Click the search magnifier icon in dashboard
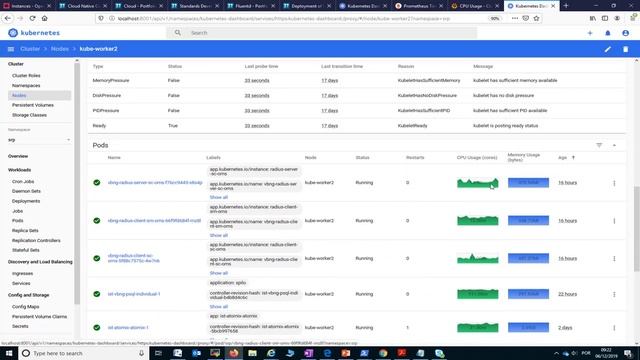Screen dimensions: 640x360 (178, 33)
